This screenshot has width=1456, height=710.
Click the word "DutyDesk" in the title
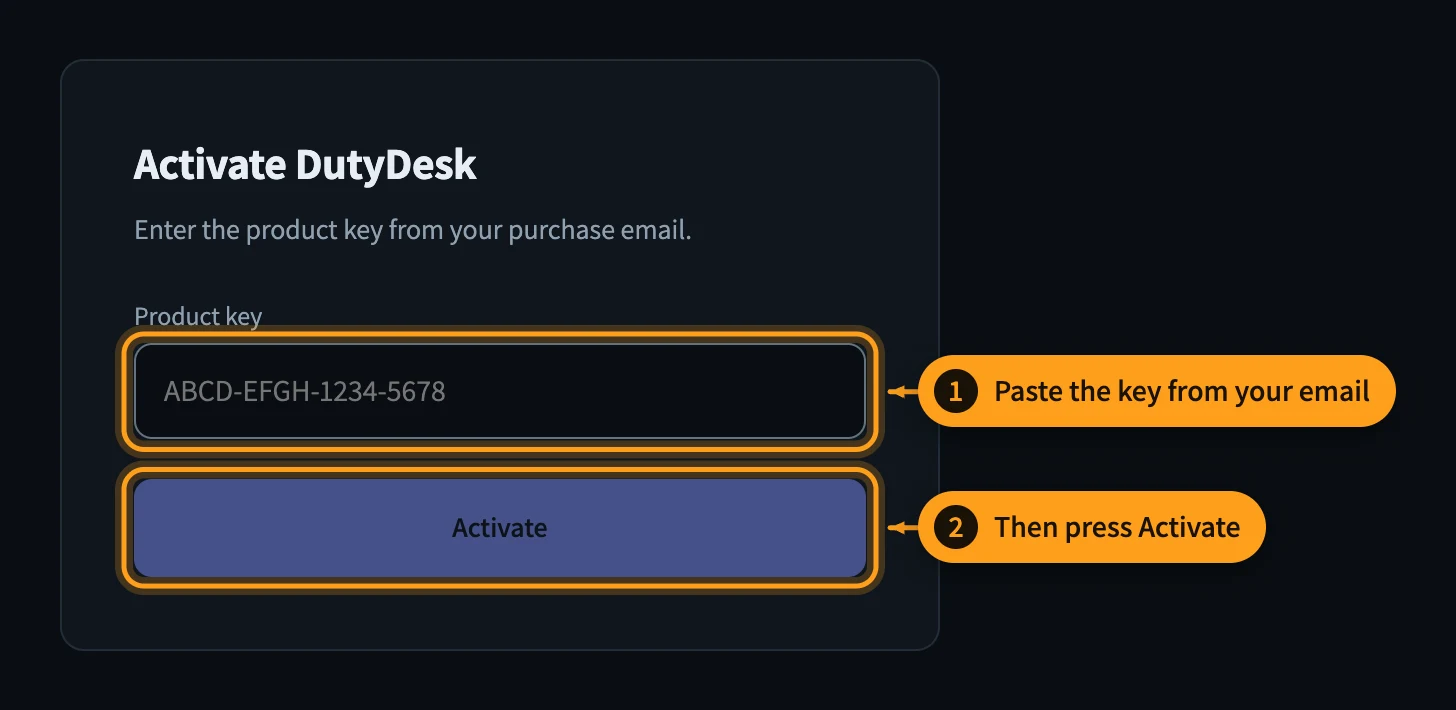[386, 165]
